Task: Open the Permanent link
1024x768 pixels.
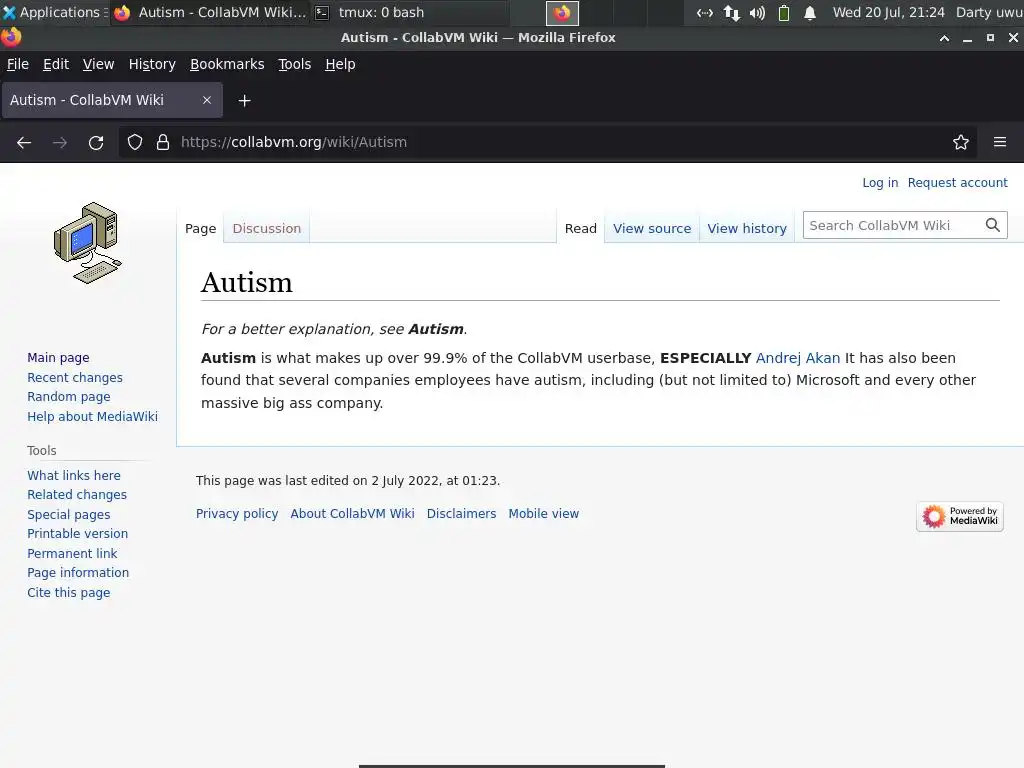Action: [x=72, y=553]
